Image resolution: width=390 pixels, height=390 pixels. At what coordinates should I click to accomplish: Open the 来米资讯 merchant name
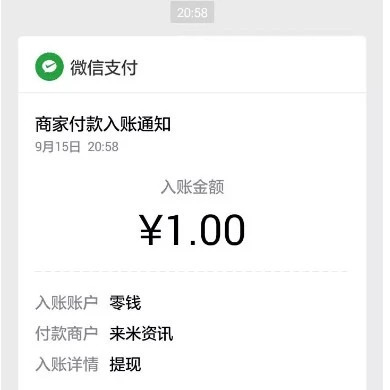(x=141, y=333)
